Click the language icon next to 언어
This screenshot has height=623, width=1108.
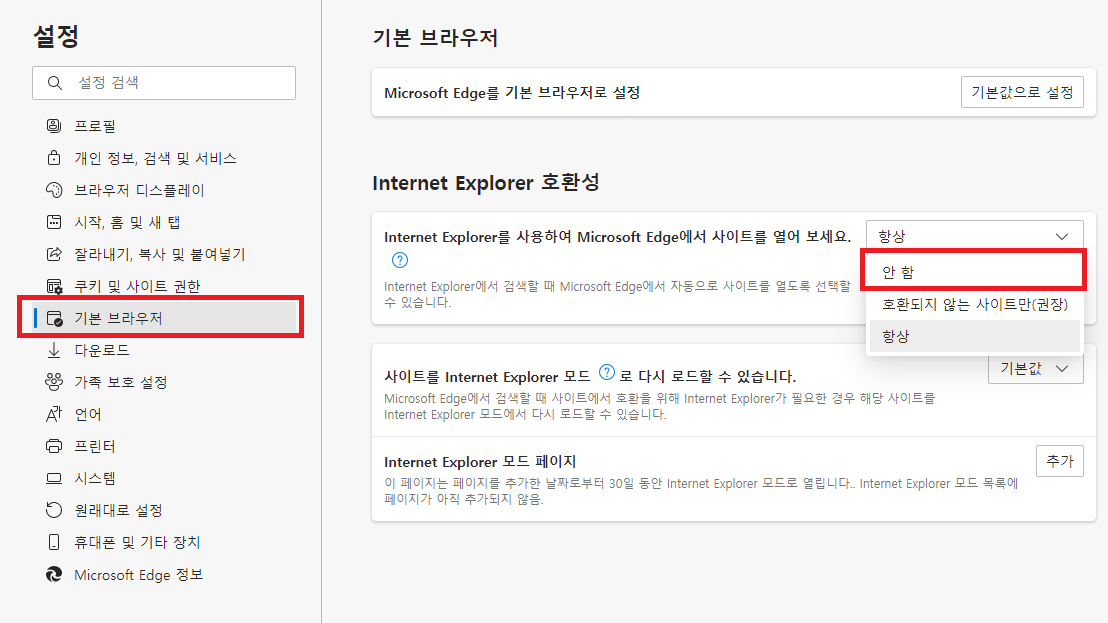pyautogui.click(x=54, y=414)
